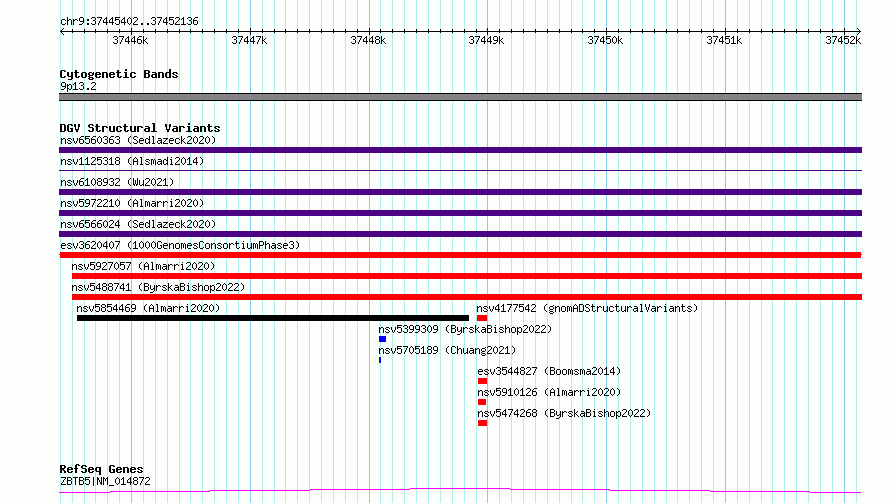Click the 37450k ruler mark
890x503 pixels.
pos(605,40)
